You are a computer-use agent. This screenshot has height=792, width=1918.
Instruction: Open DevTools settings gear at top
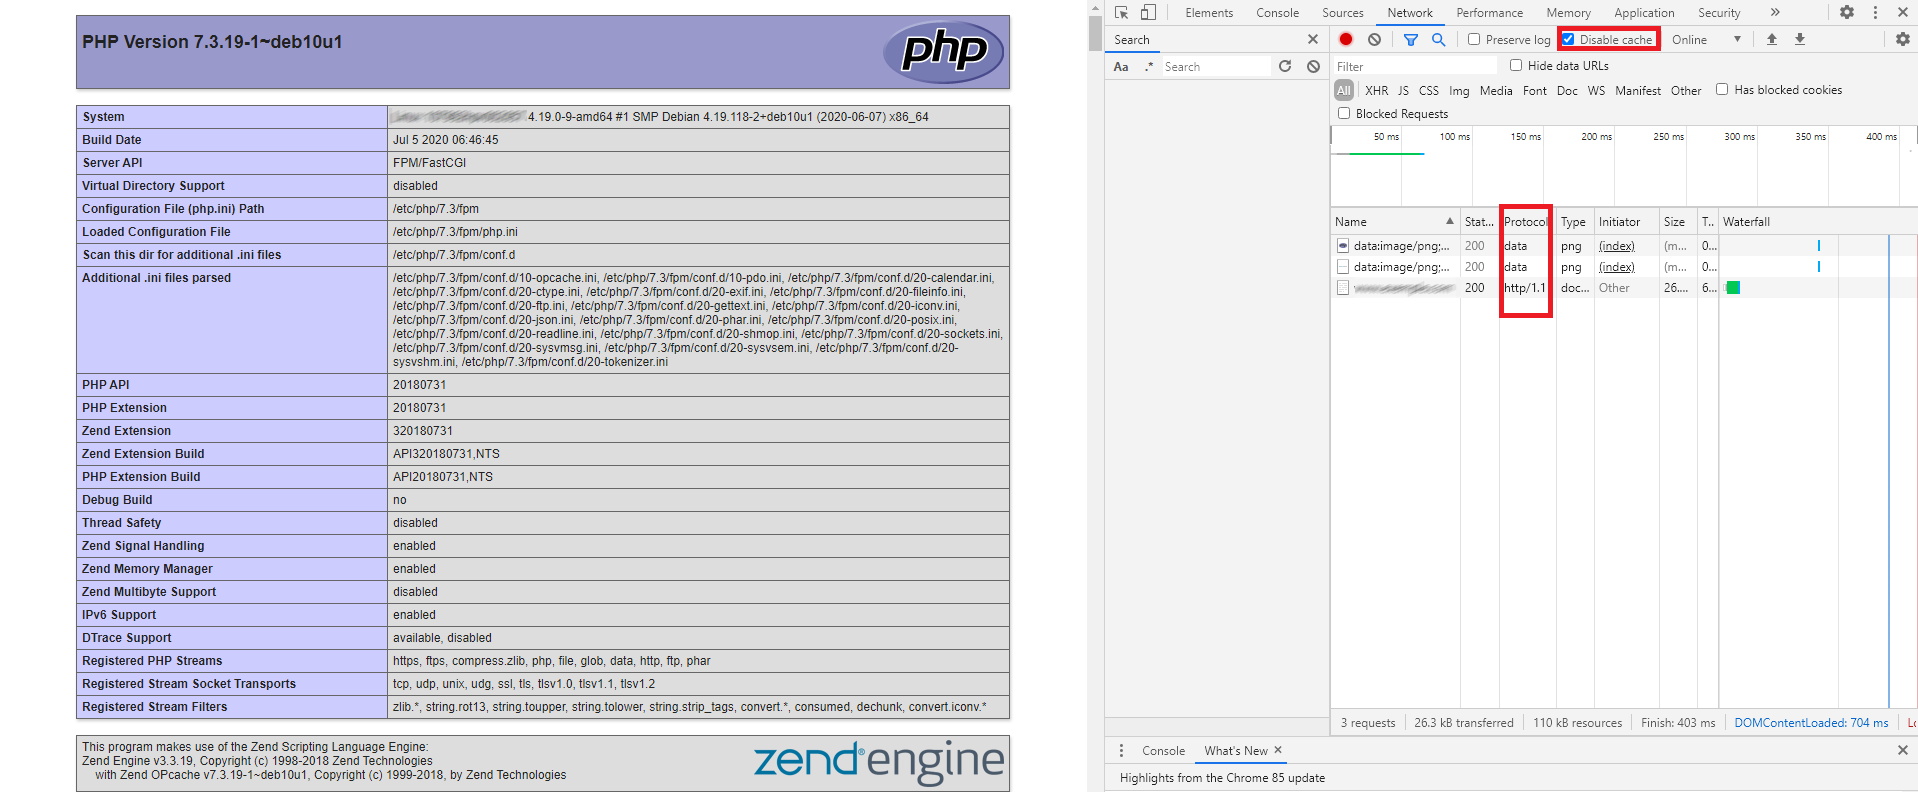(x=1847, y=13)
